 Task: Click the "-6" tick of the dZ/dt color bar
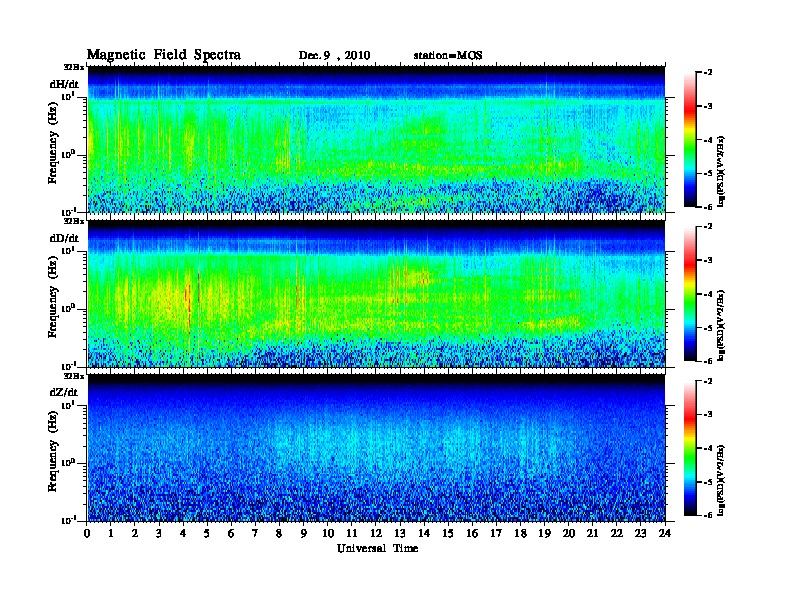click(708, 515)
